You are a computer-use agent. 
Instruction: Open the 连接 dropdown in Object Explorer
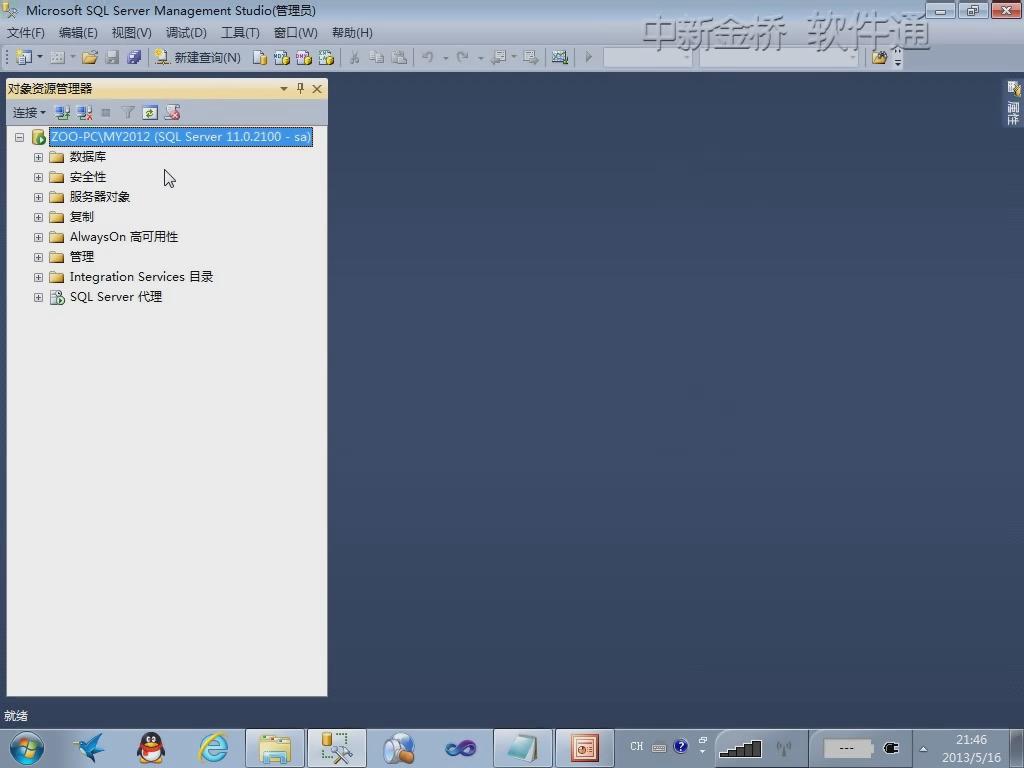29,113
